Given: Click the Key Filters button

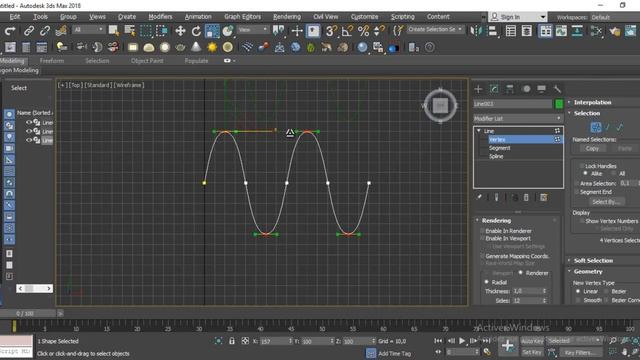Looking at the screenshot, I should click(x=580, y=352).
